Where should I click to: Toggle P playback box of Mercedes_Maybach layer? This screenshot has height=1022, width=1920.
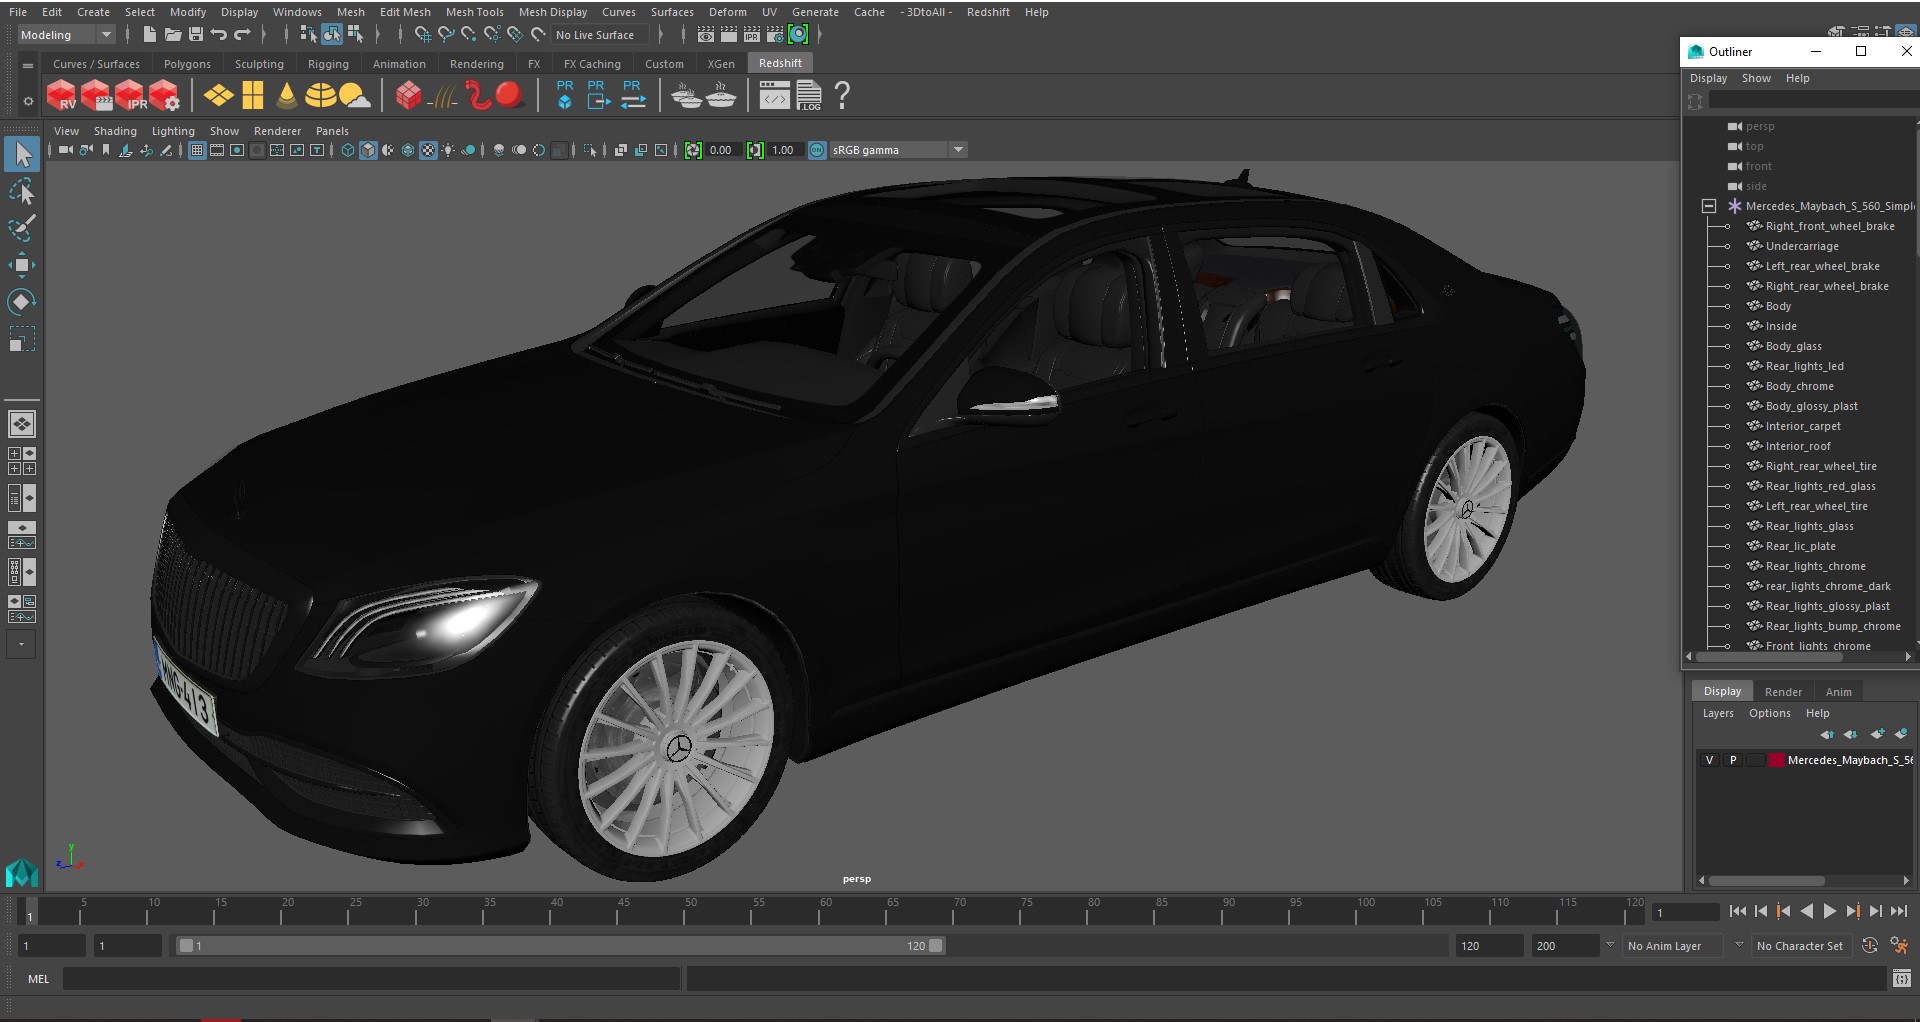(x=1733, y=760)
